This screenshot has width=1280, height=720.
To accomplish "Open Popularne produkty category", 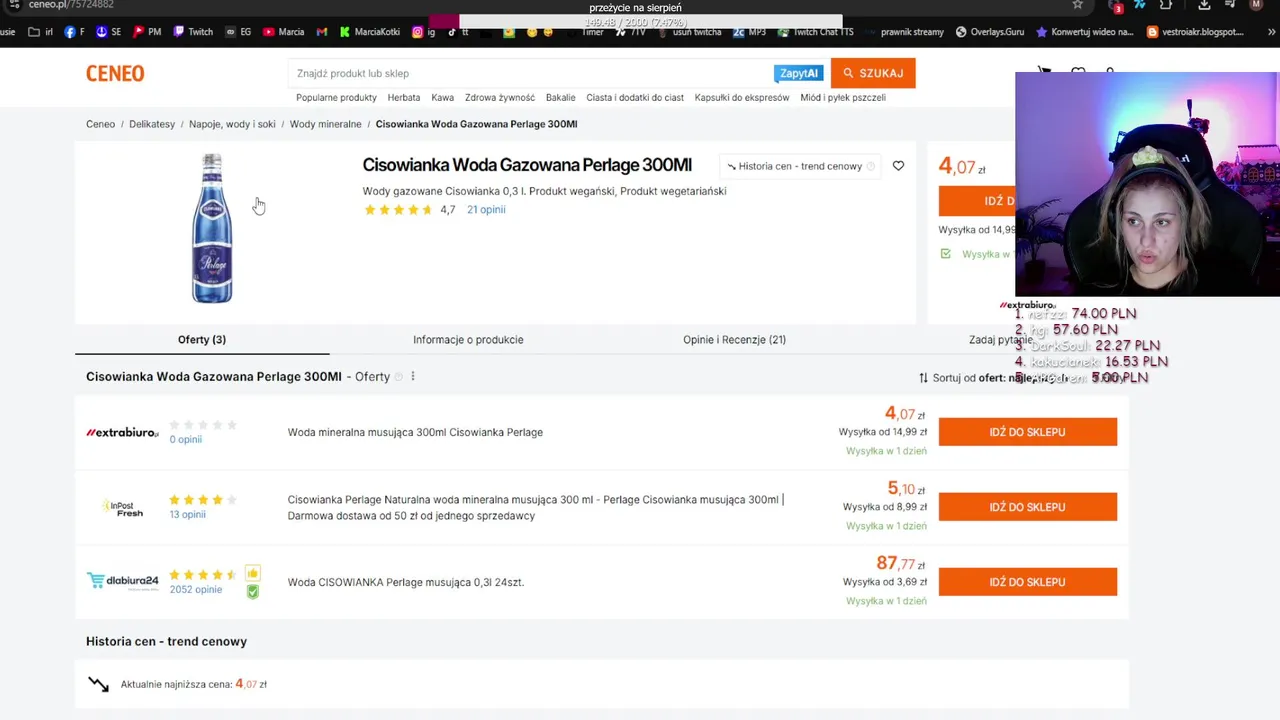I will click(336, 98).
